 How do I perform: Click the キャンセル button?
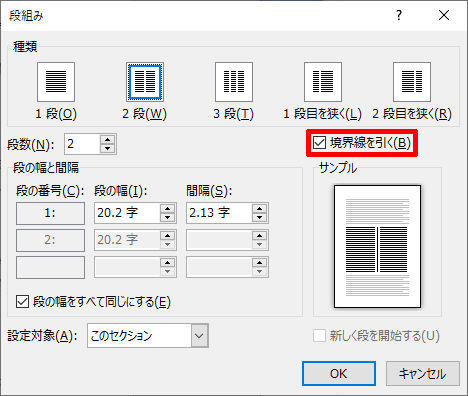click(x=423, y=374)
